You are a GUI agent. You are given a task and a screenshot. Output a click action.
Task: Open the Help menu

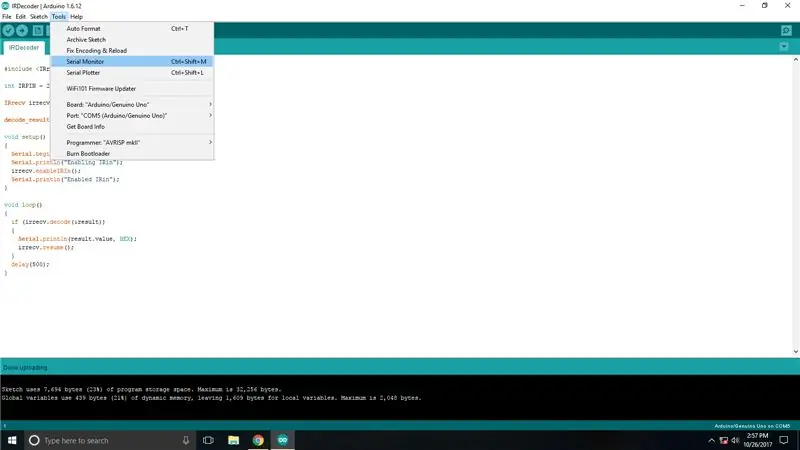(77, 17)
